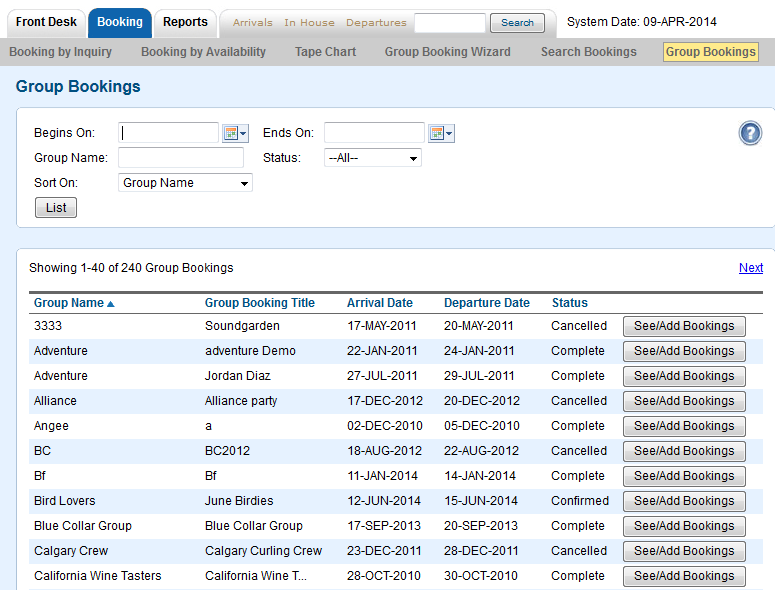
Task: Sort by Status column header
Action: [569, 303]
